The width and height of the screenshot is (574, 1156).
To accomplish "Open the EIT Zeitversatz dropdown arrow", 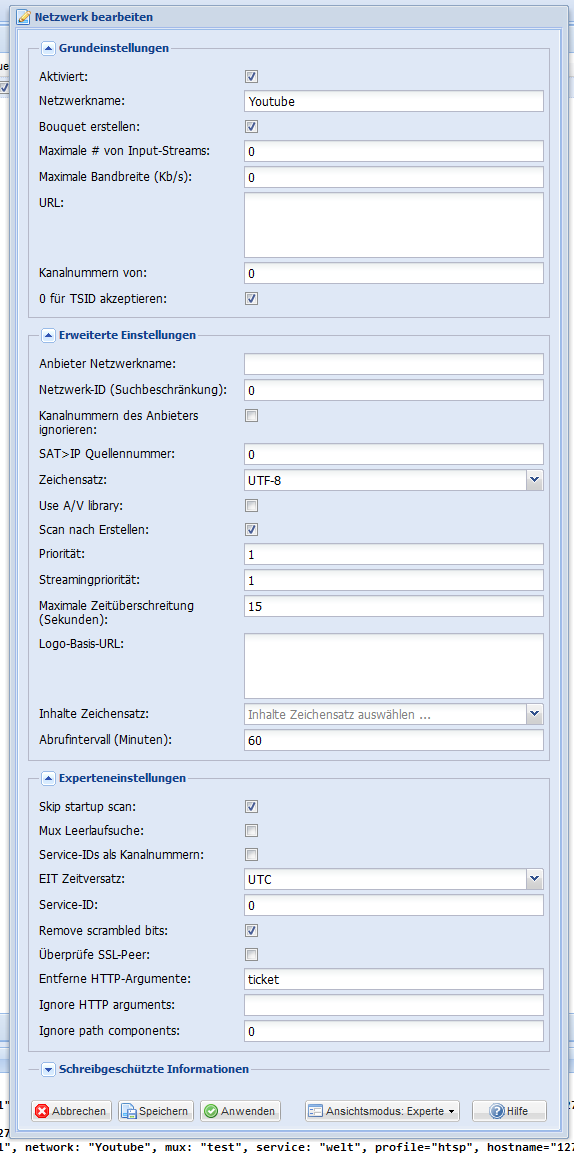I will click(x=535, y=880).
